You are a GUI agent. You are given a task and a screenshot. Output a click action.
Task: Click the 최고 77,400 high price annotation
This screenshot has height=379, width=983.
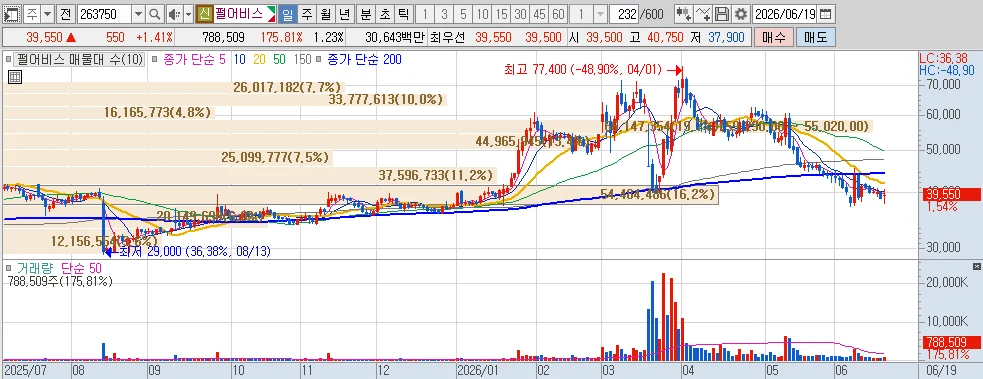point(582,70)
